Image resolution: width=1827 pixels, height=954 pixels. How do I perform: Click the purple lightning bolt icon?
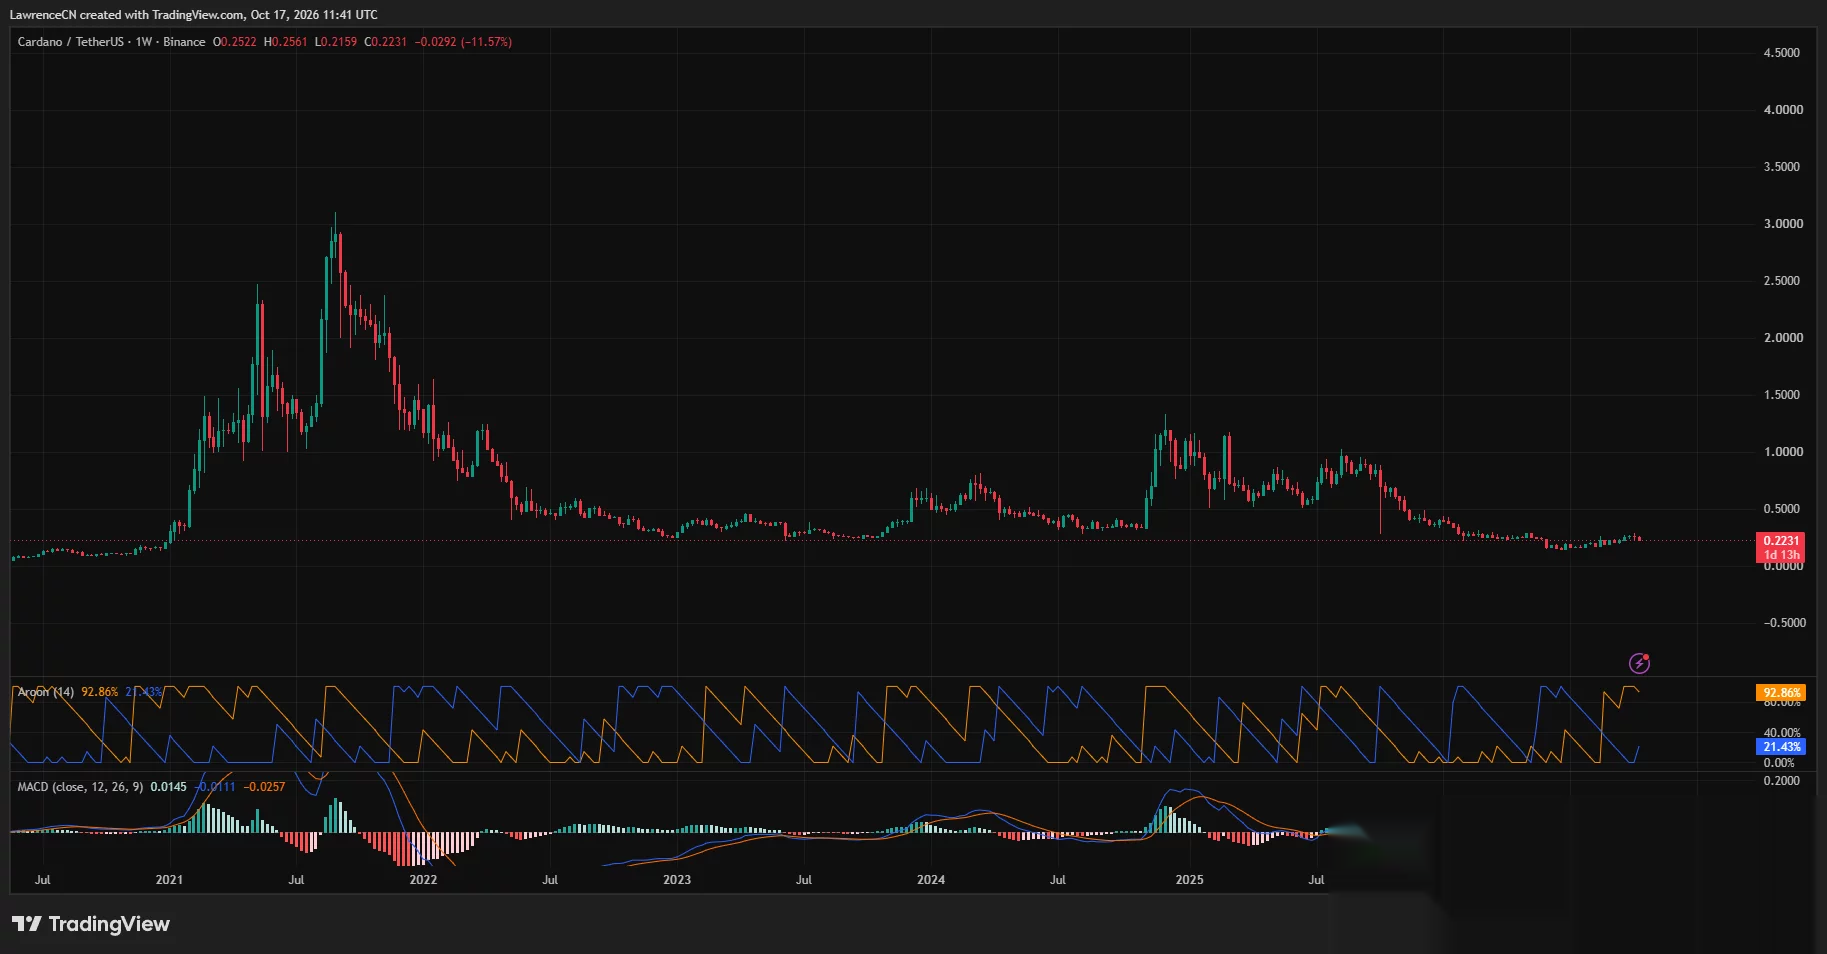pos(1639,663)
